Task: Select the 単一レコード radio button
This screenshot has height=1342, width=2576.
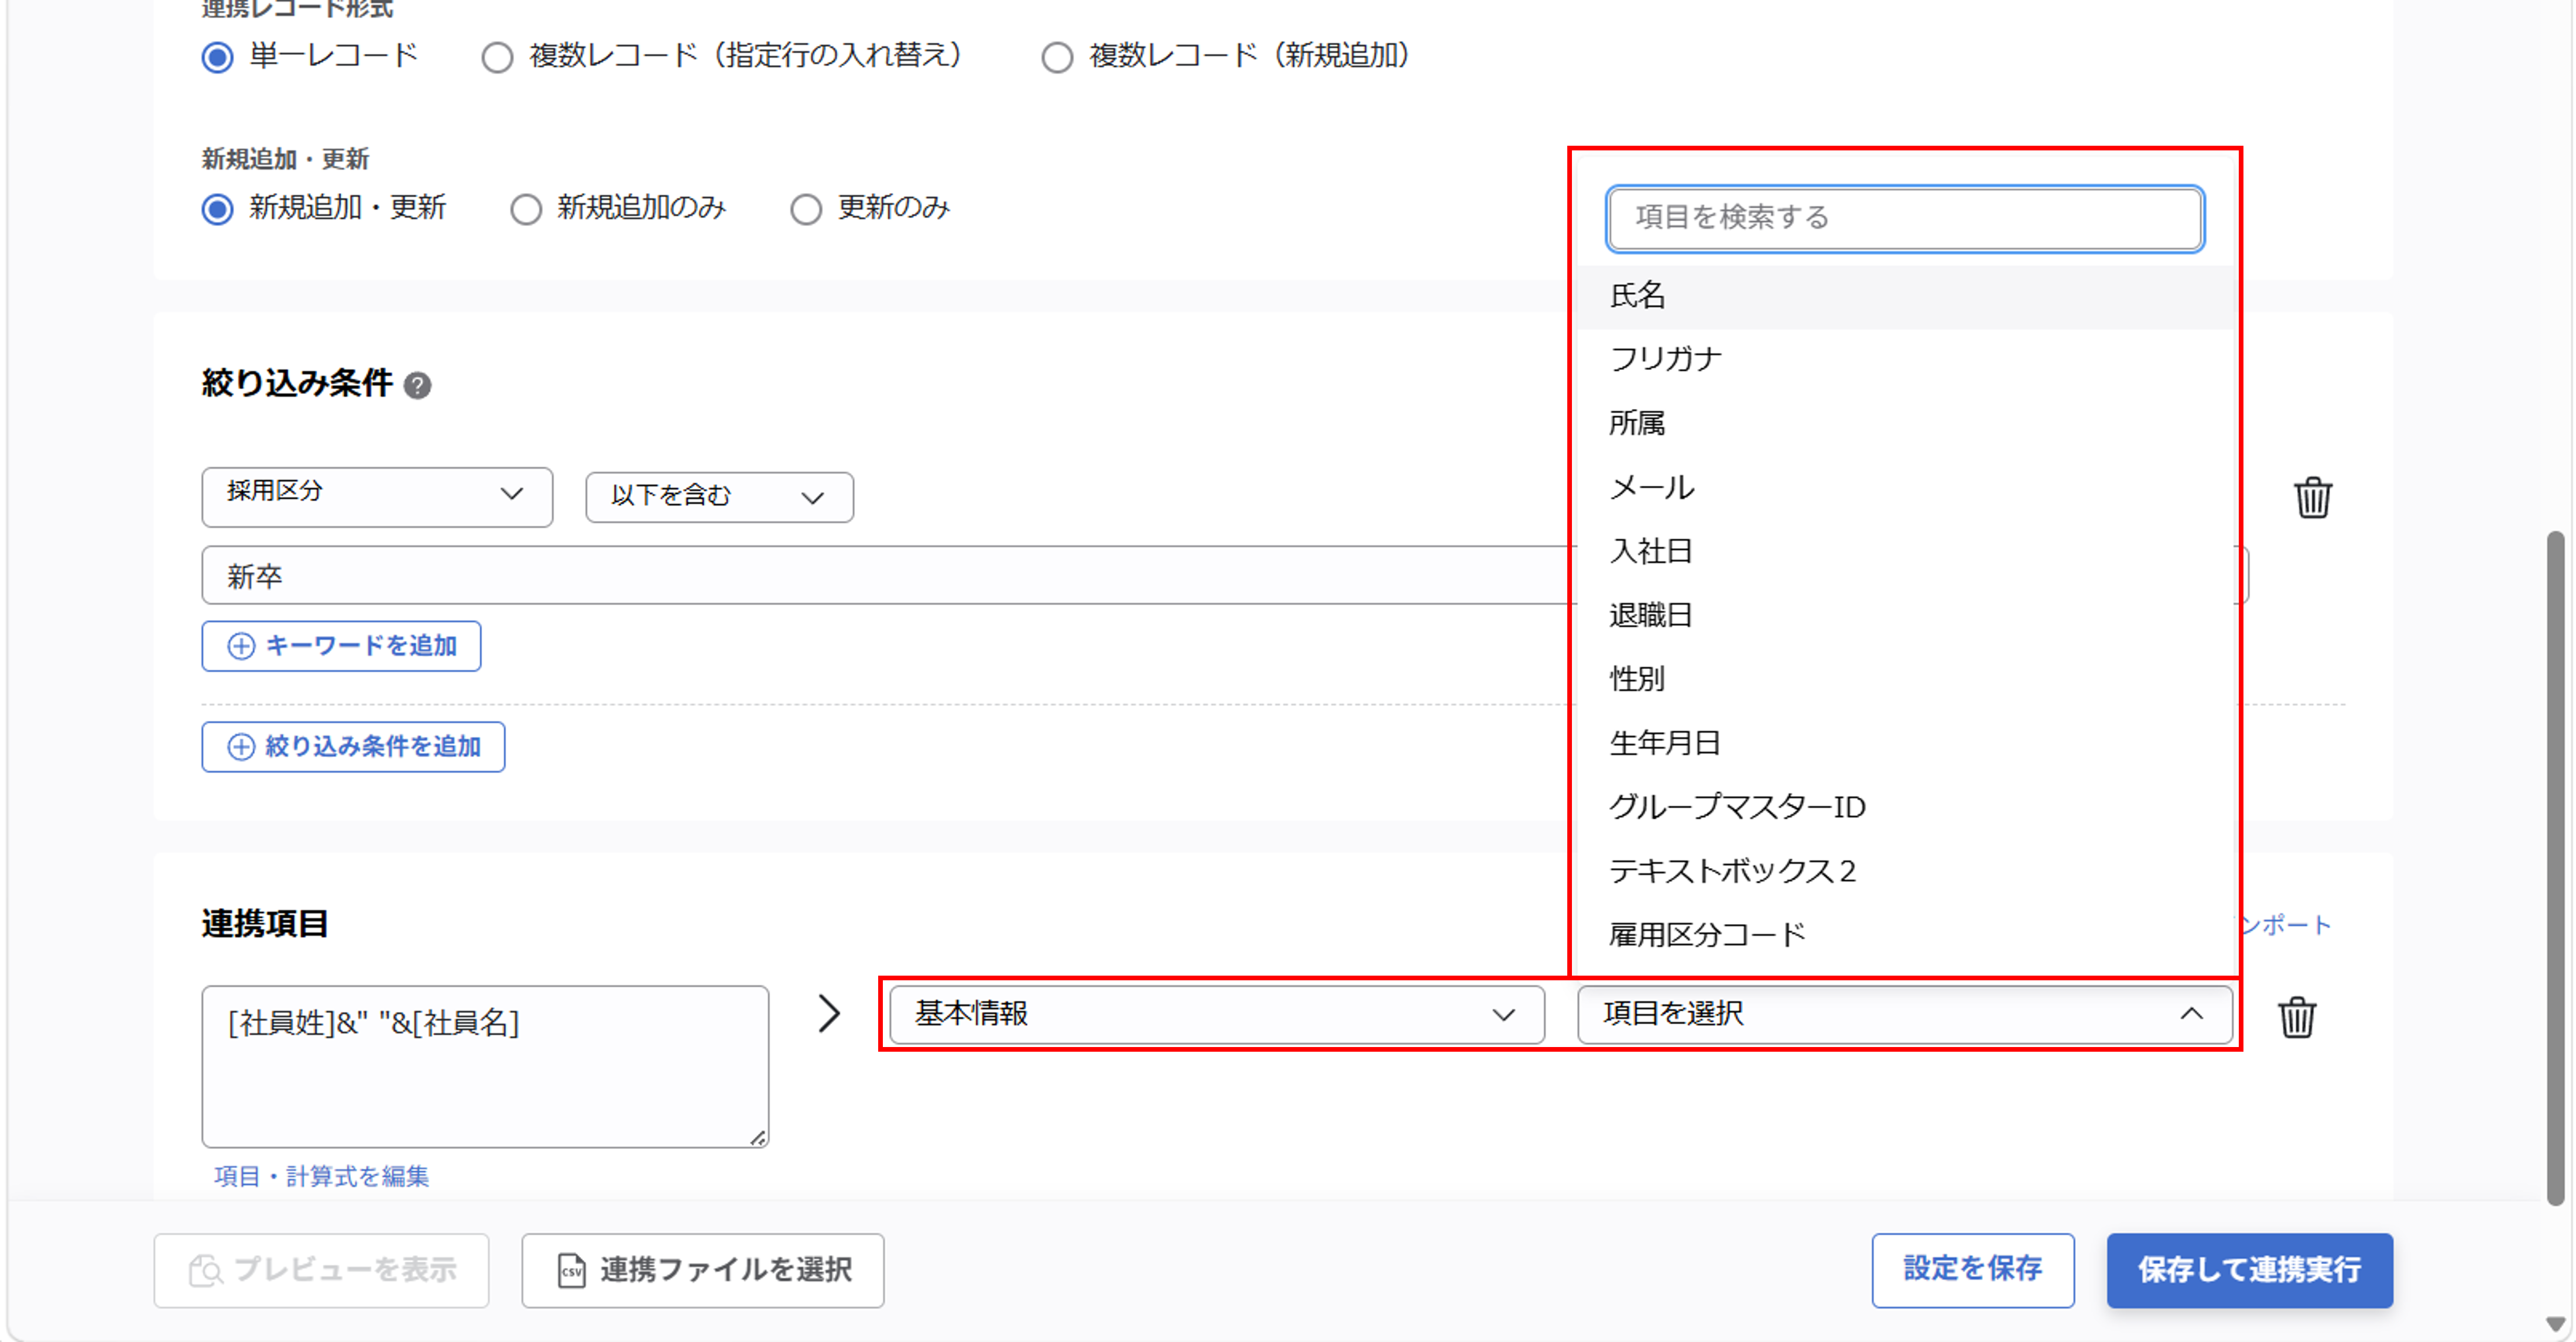Action: tap(217, 57)
